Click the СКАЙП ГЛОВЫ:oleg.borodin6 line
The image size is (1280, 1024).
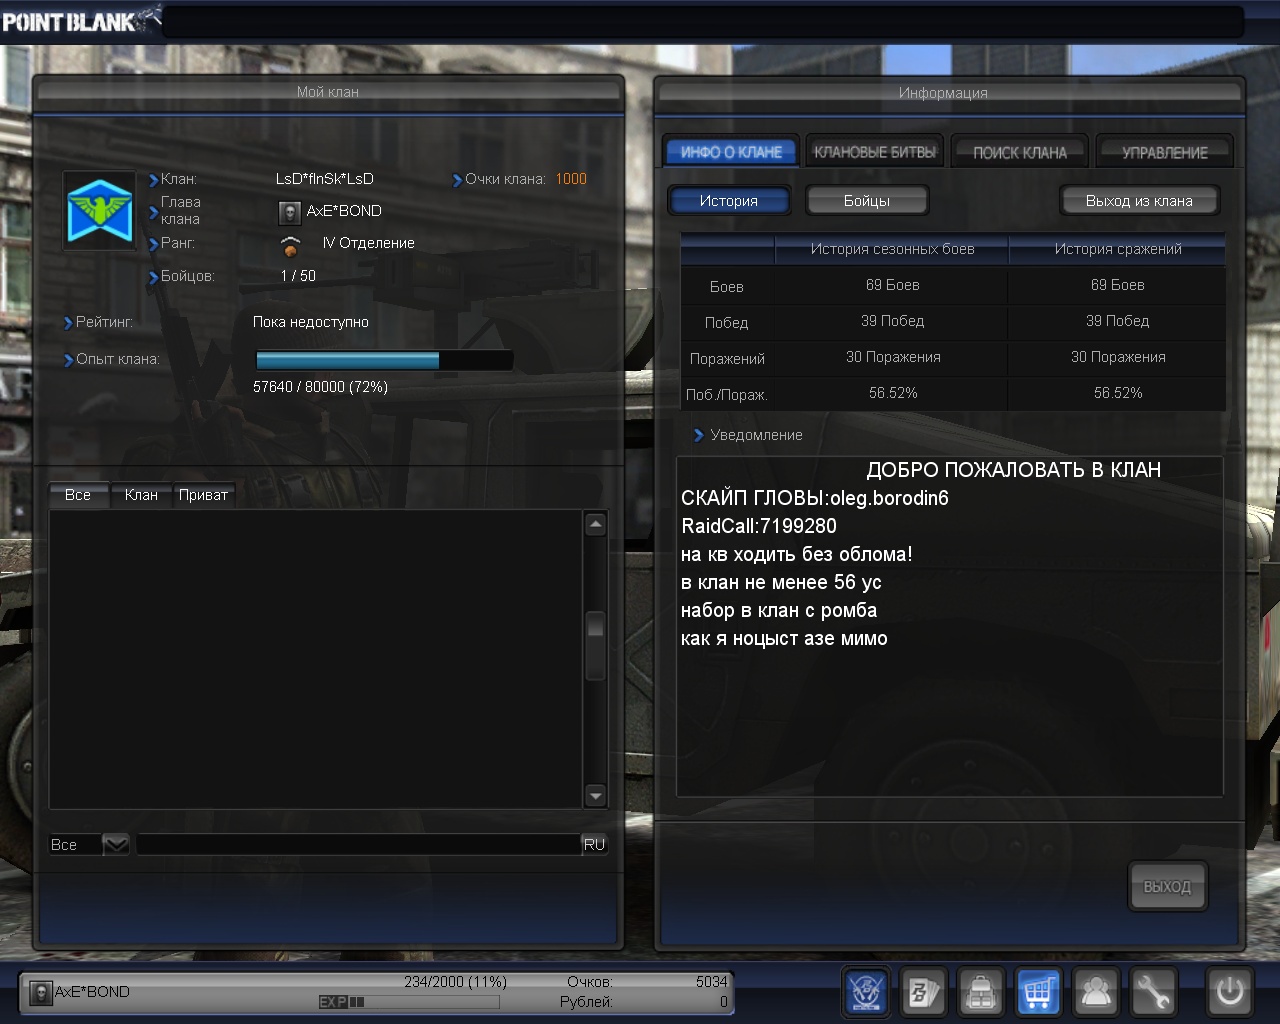click(x=815, y=498)
